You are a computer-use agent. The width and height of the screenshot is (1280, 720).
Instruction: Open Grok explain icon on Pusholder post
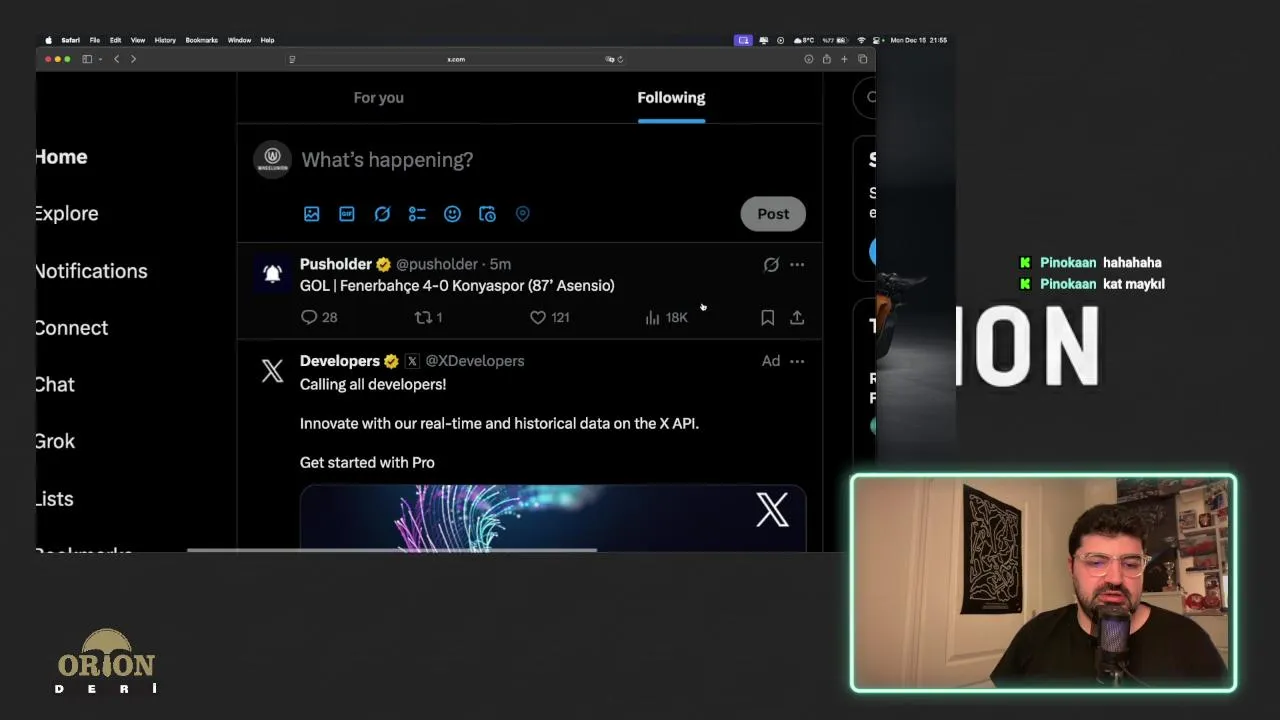pyautogui.click(x=771, y=264)
